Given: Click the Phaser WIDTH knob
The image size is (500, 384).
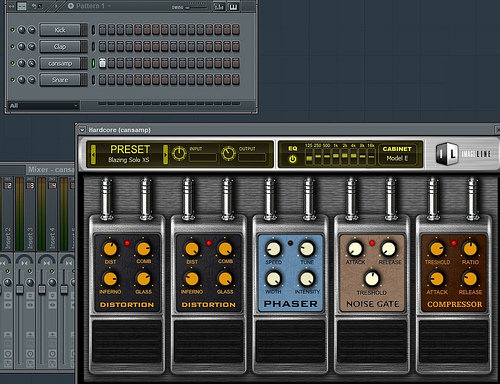Looking at the screenshot, I should tap(273, 279).
